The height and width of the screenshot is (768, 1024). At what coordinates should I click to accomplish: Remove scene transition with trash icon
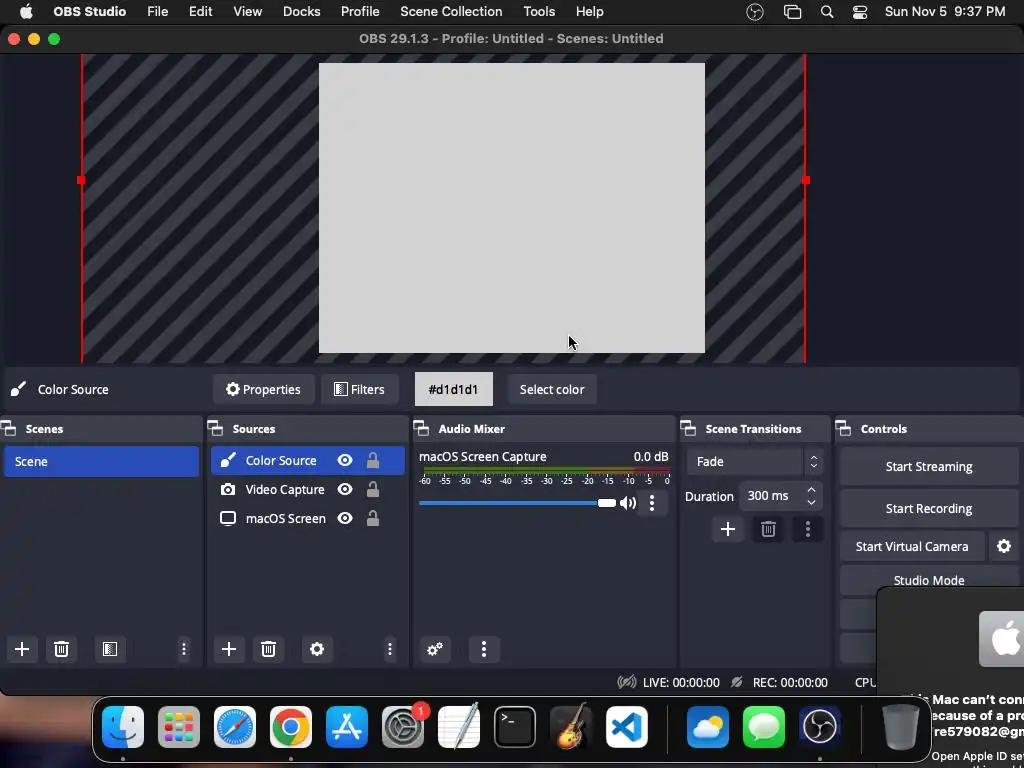pyautogui.click(x=768, y=529)
